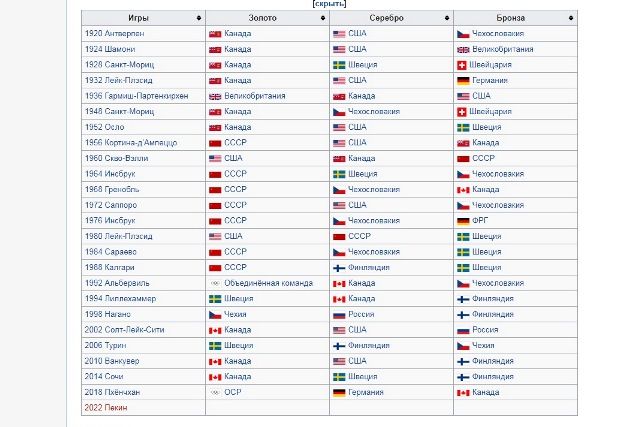Screen dimensions: 640x427
Task: Click the Germany flag in the 2018 silver cell
Action: point(339,392)
